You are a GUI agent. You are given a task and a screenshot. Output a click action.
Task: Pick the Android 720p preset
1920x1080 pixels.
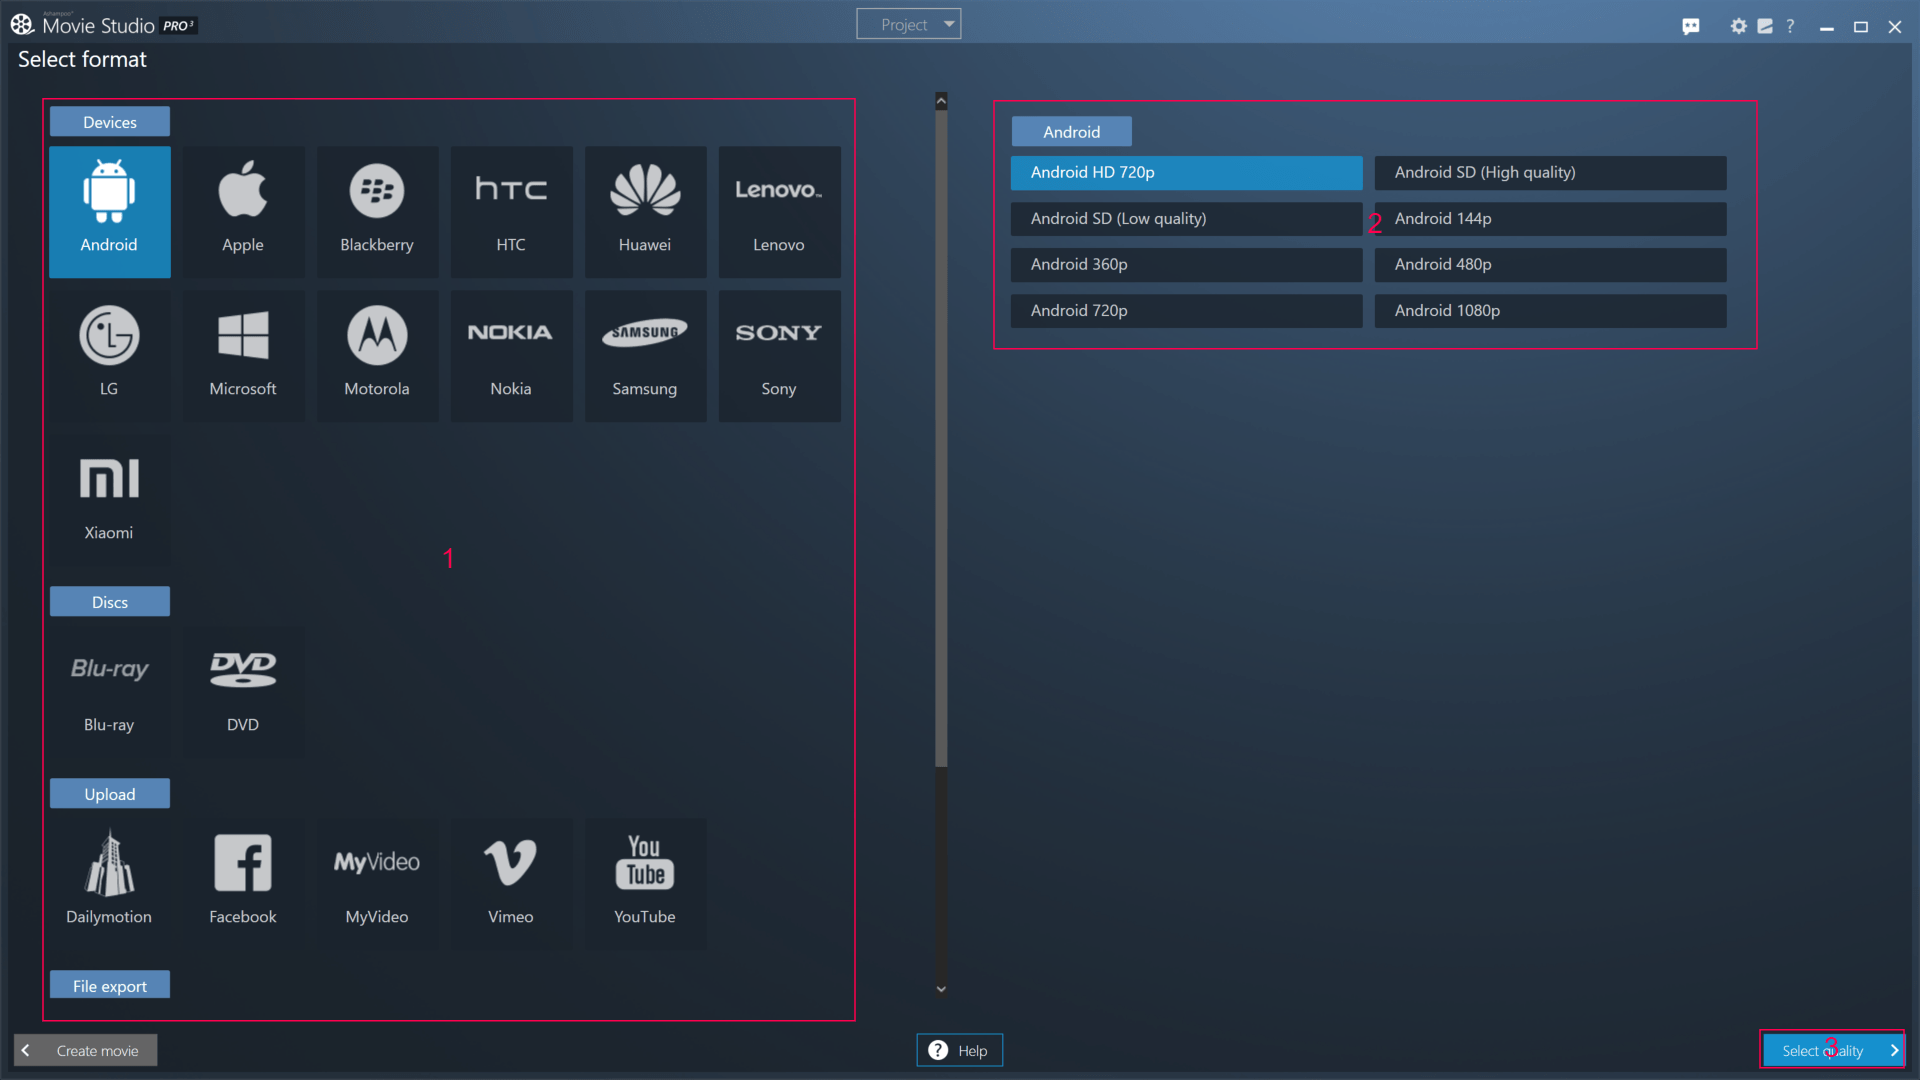1186,310
